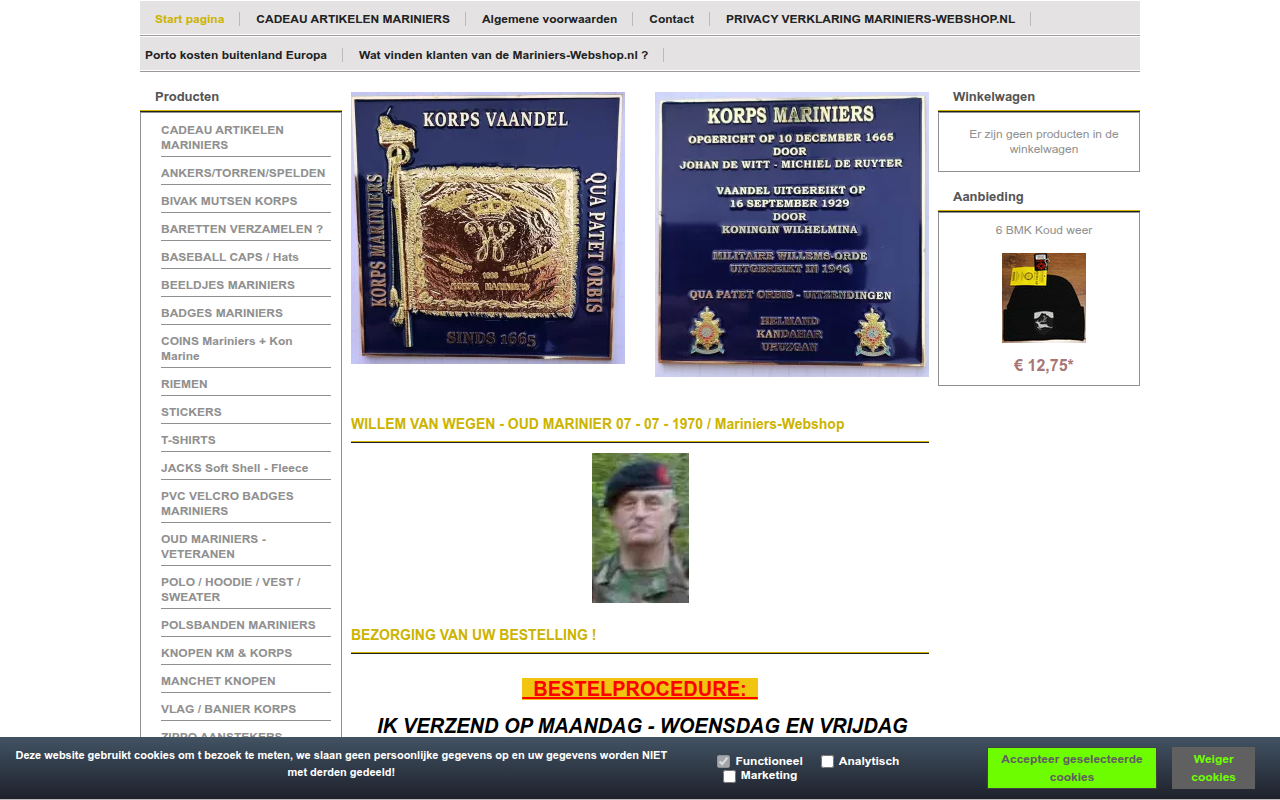The height and width of the screenshot is (800, 1280).
Task: Go to the Contact page
Action: (671, 19)
